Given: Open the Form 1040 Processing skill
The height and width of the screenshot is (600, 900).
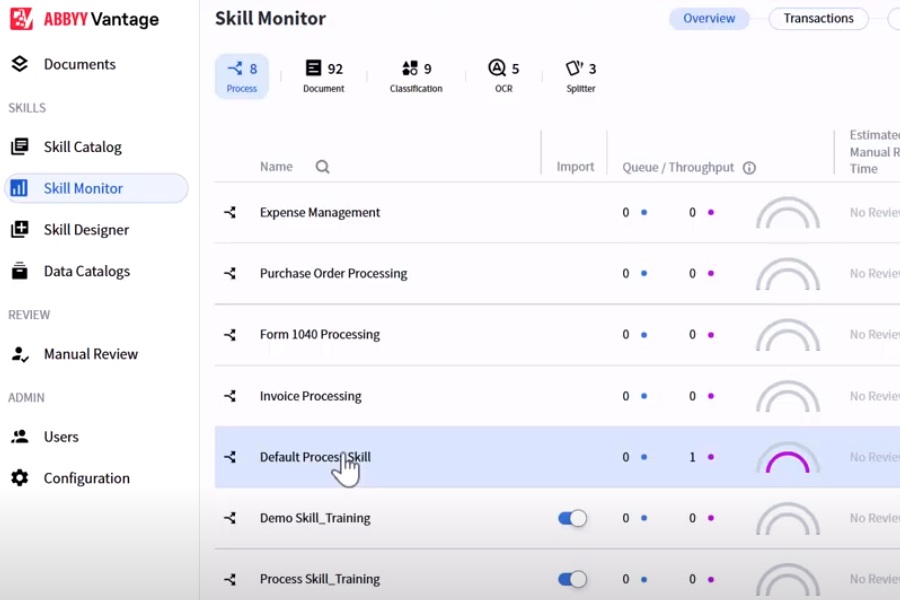Looking at the screenshot, I should [x=320, y=334].
